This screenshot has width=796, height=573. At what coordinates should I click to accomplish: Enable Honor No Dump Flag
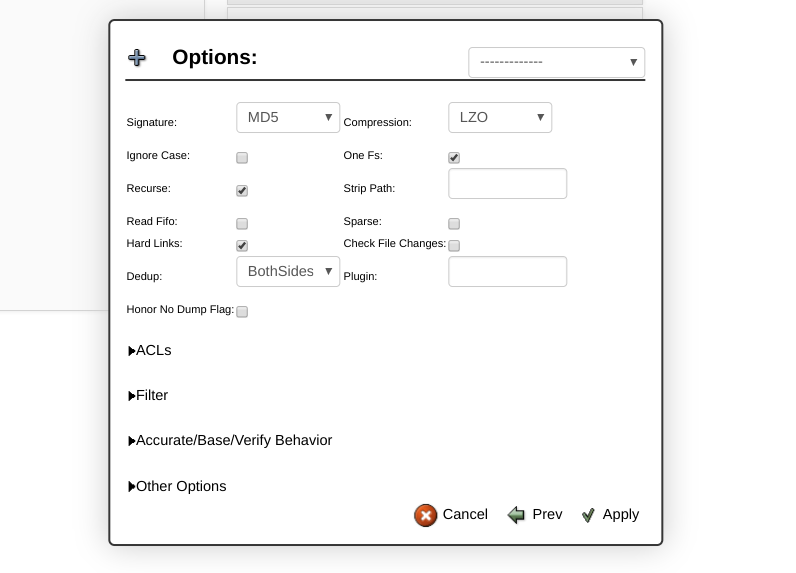click(242, 312)
